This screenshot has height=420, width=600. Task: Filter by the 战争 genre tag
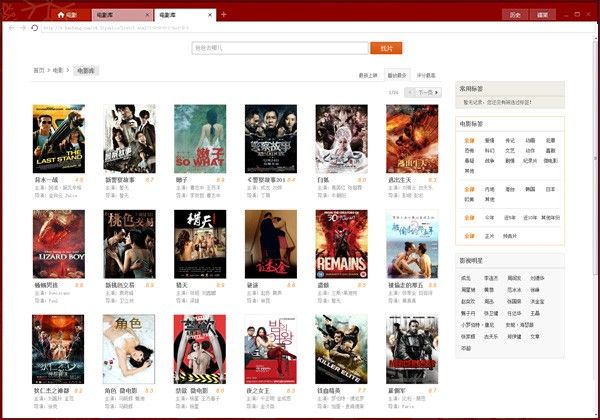489,161
